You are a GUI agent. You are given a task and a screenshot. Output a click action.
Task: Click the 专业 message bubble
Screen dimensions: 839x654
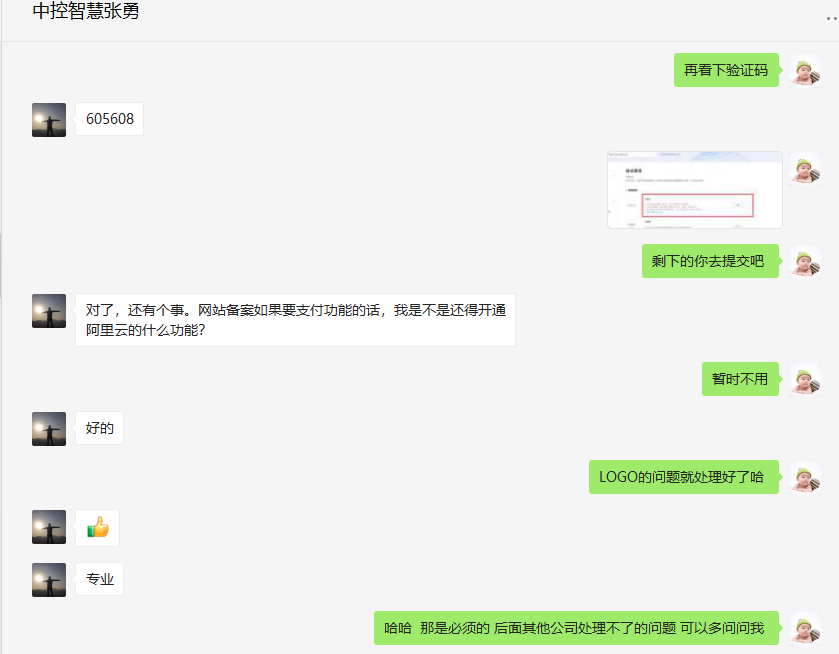coord(99,578)
